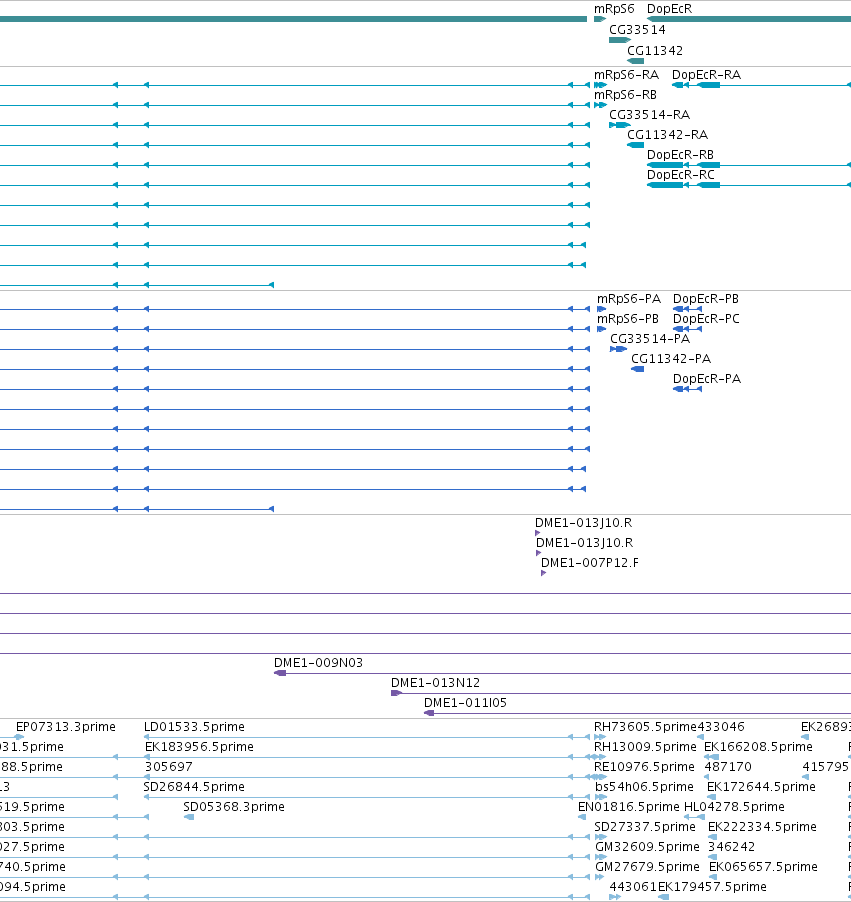The image size is (851, 902).
Task: Select EST RE10976.5prime
Action: coord(644,767)
